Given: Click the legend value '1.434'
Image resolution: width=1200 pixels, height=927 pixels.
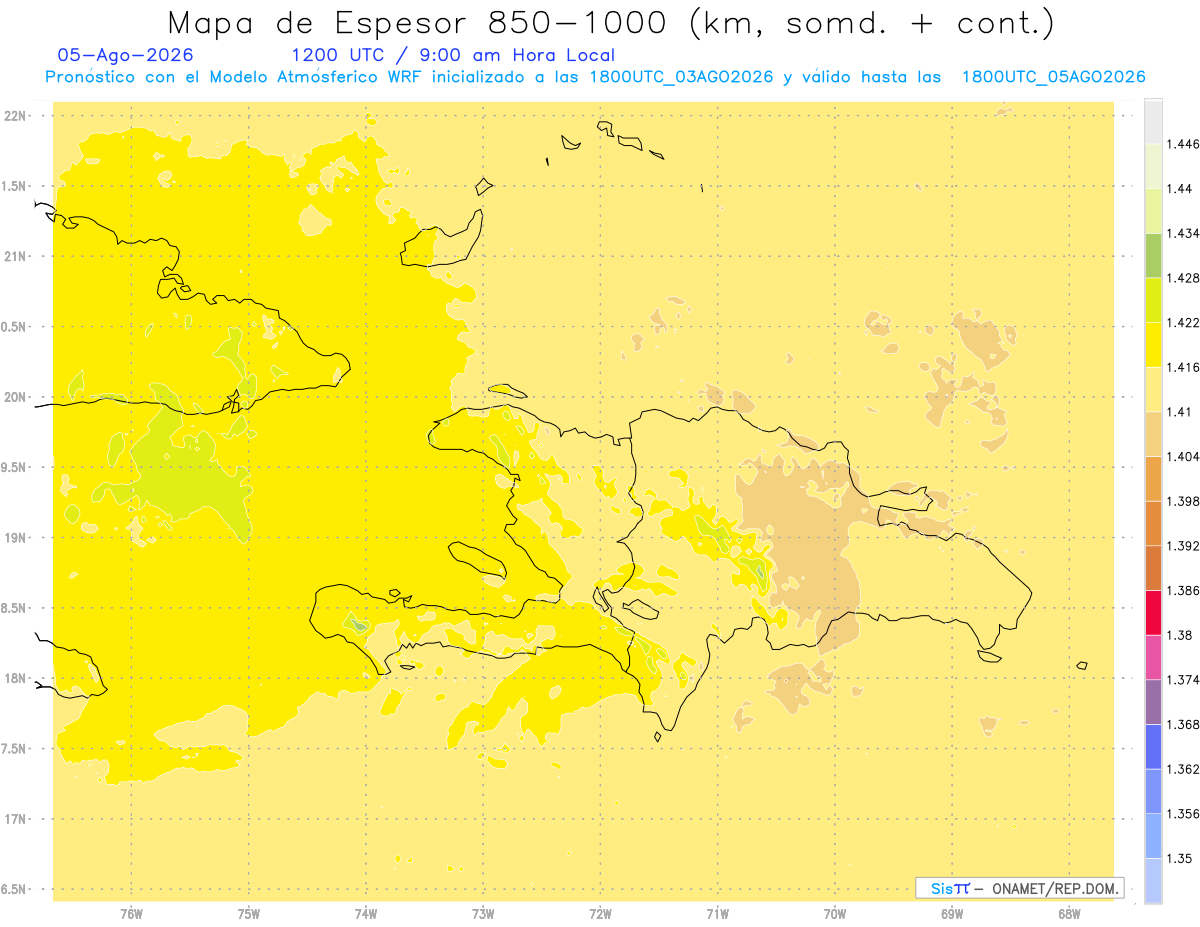Looking at the screenshot, I should pyautogui.click(x=1183, y=233).
